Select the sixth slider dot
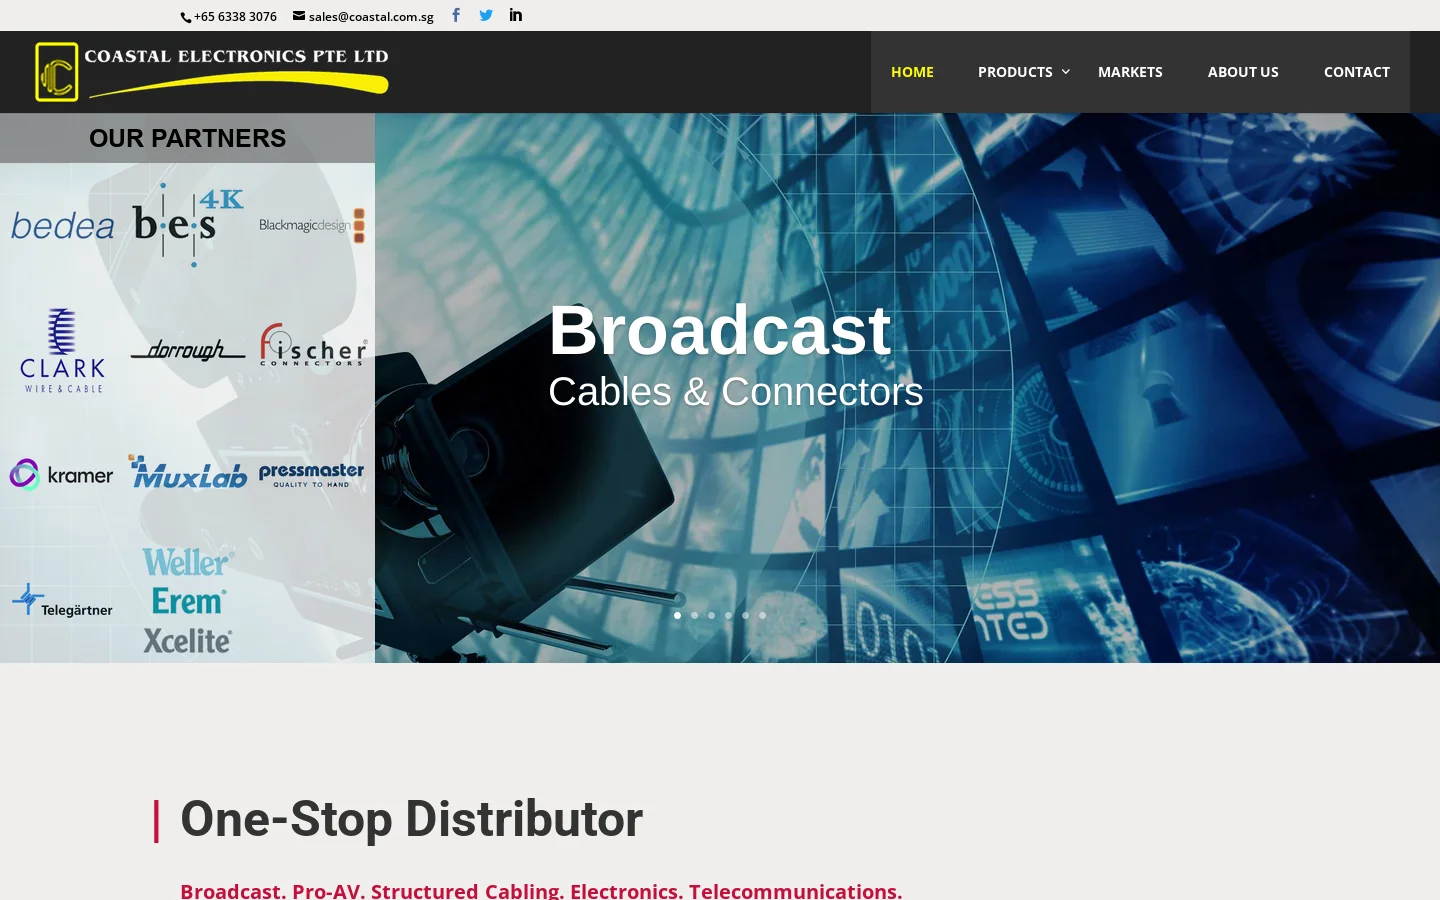 click(x=762, y=615)
